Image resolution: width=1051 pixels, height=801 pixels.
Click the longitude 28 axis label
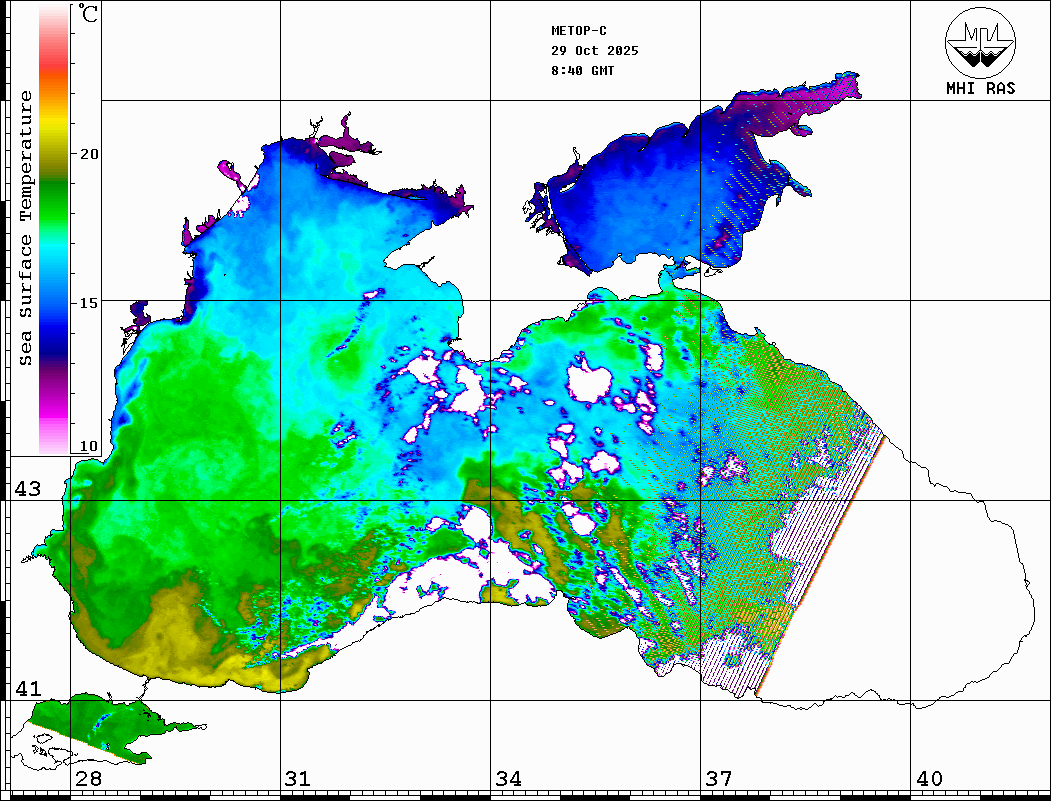(x=88, y=779)
